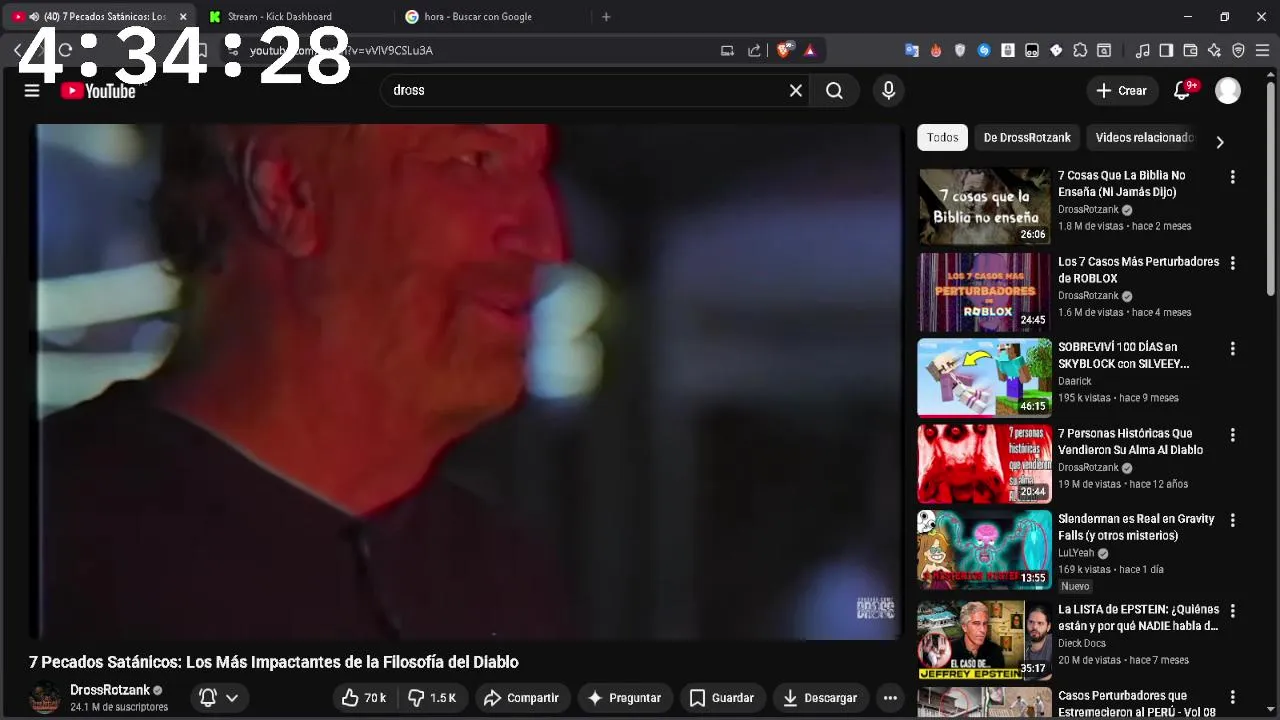
Task: Open options for LISTA de EPSTEIN video
Action: (x=1232, y=610)
